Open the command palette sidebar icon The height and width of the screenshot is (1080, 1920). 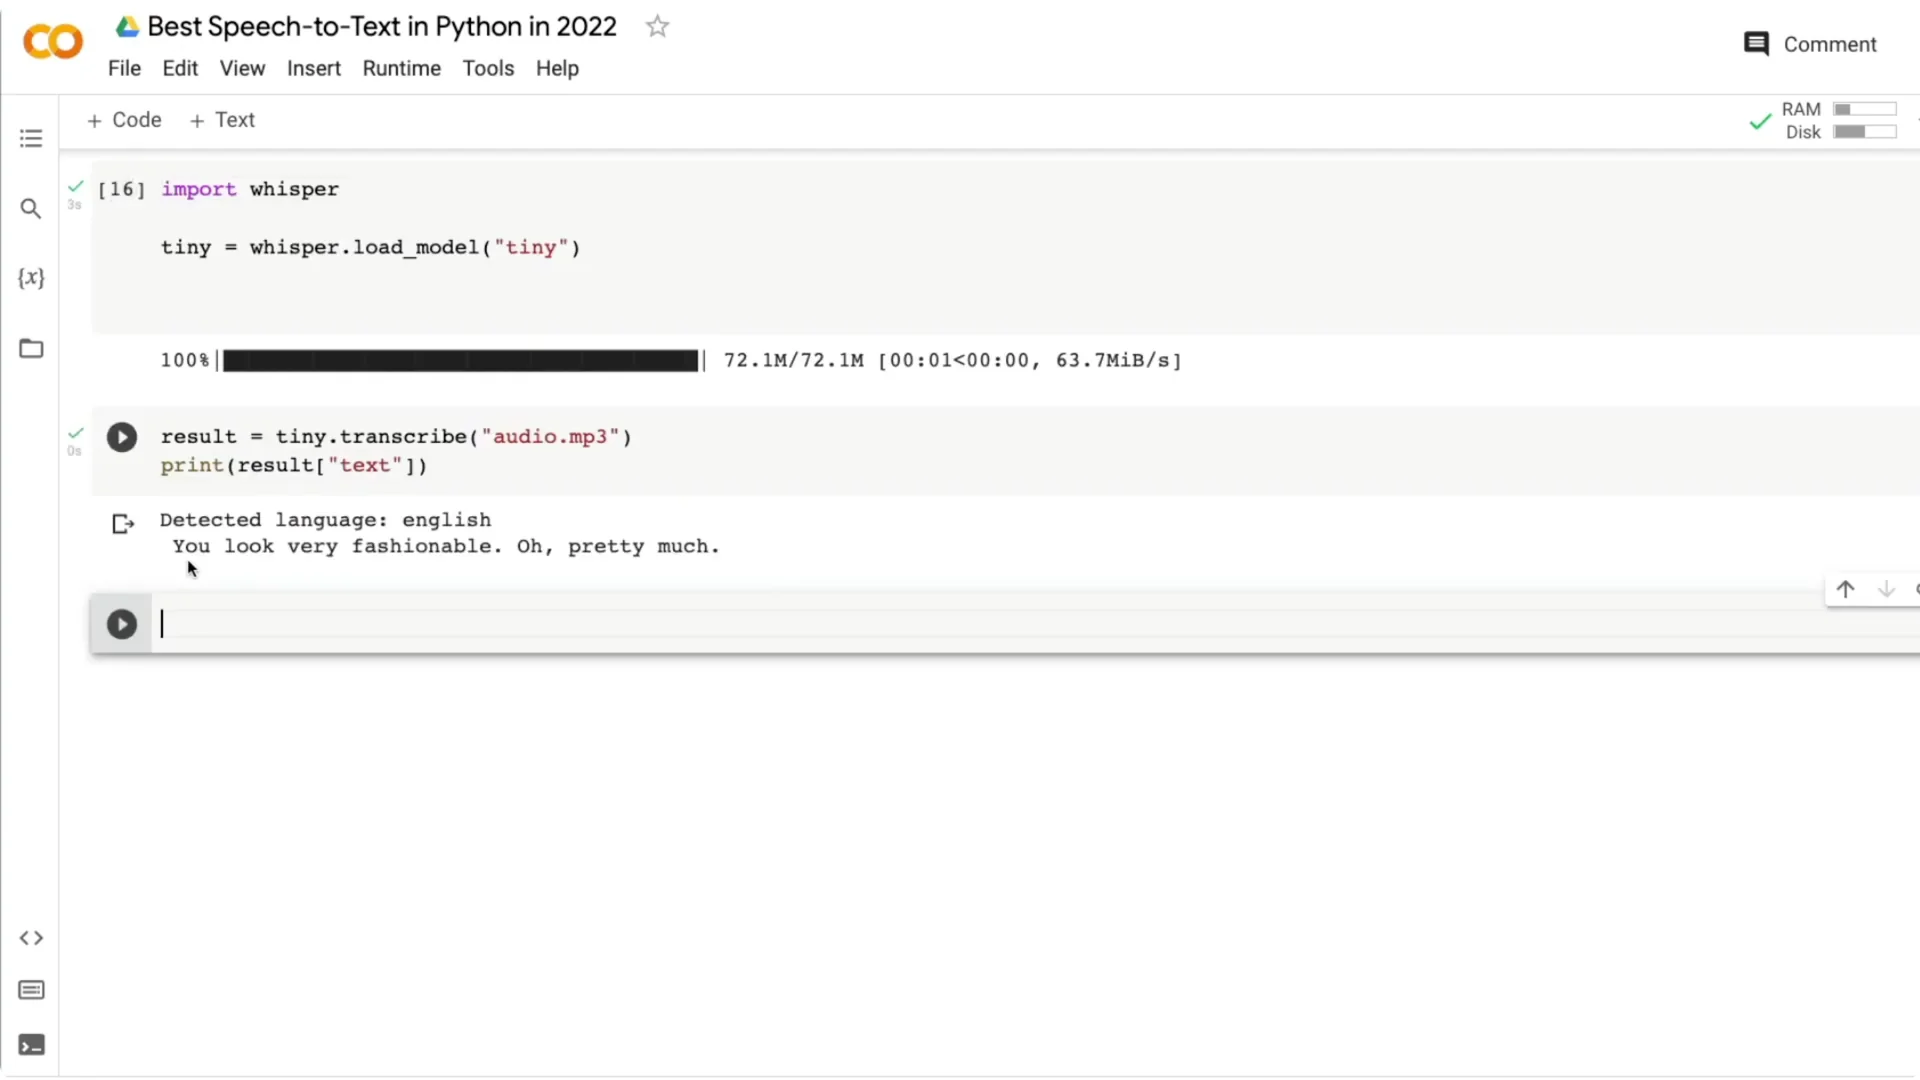31,990
